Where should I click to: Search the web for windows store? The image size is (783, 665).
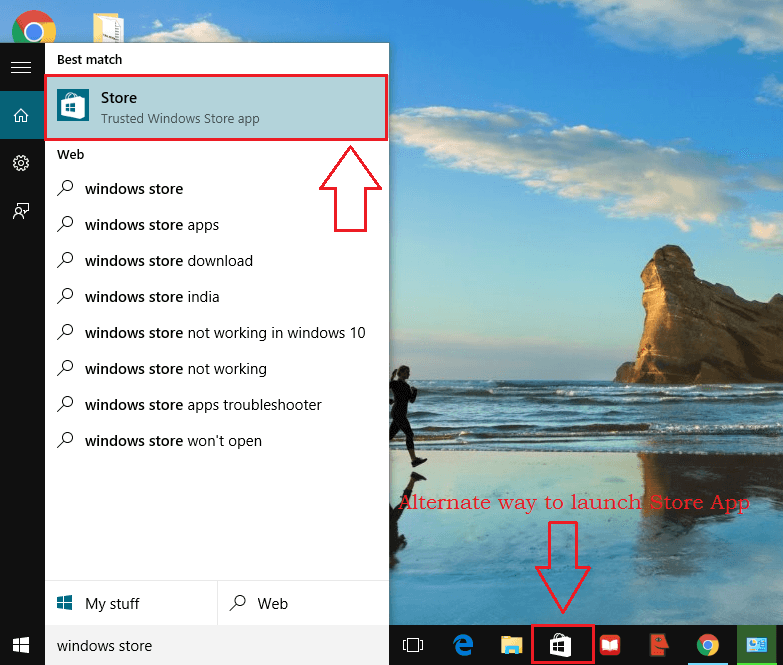[216, 189]
